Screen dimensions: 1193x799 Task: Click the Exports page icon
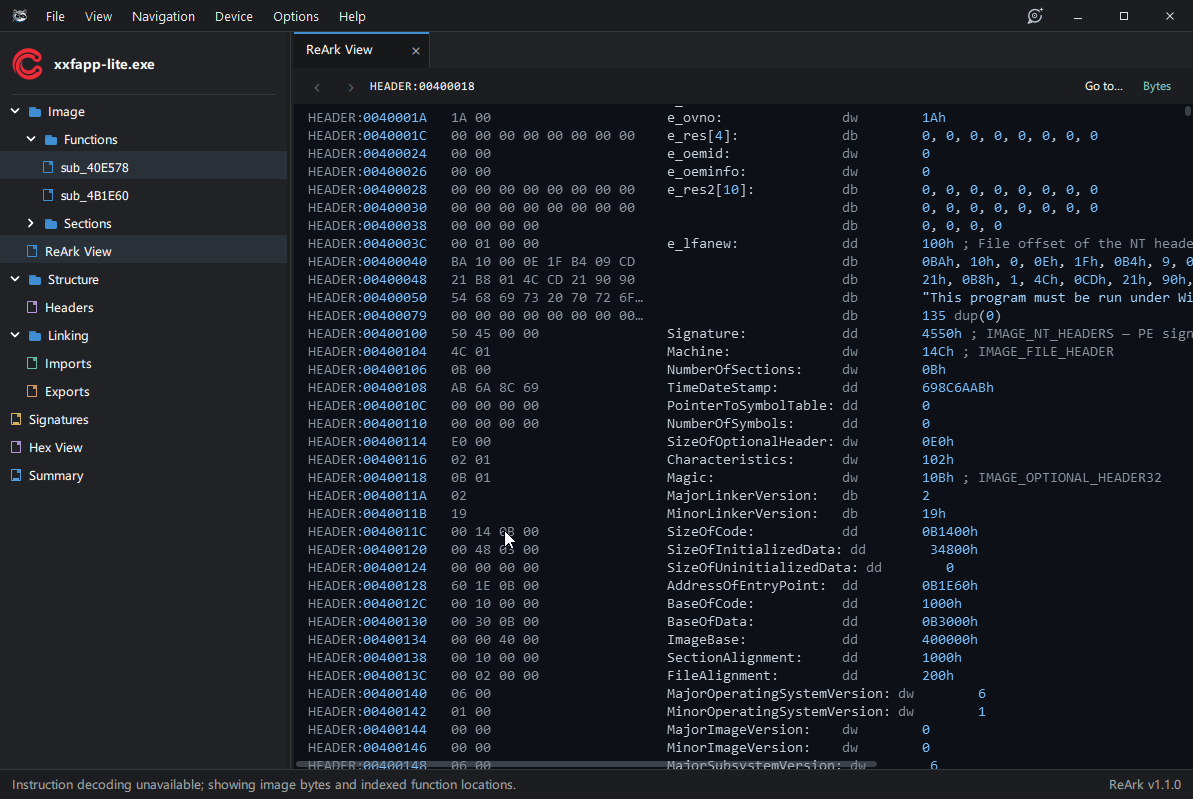[32, 391]
